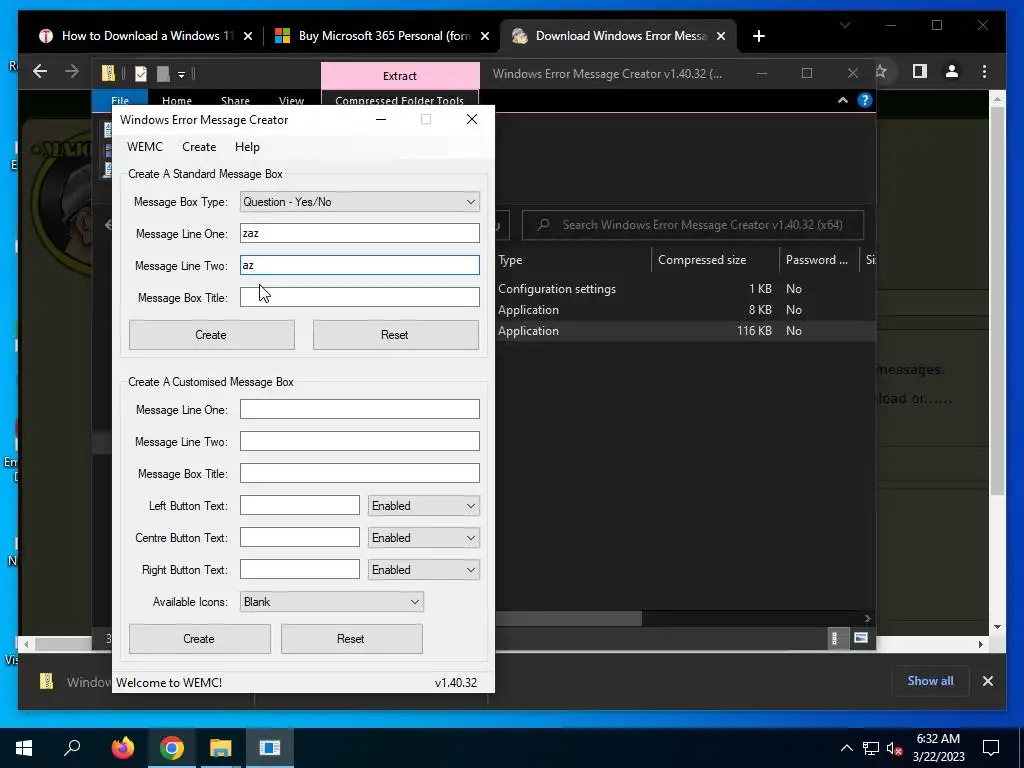1024x768 pixels.
Task: Bookmark this page star icon
Action: click(x=880, y=71)
